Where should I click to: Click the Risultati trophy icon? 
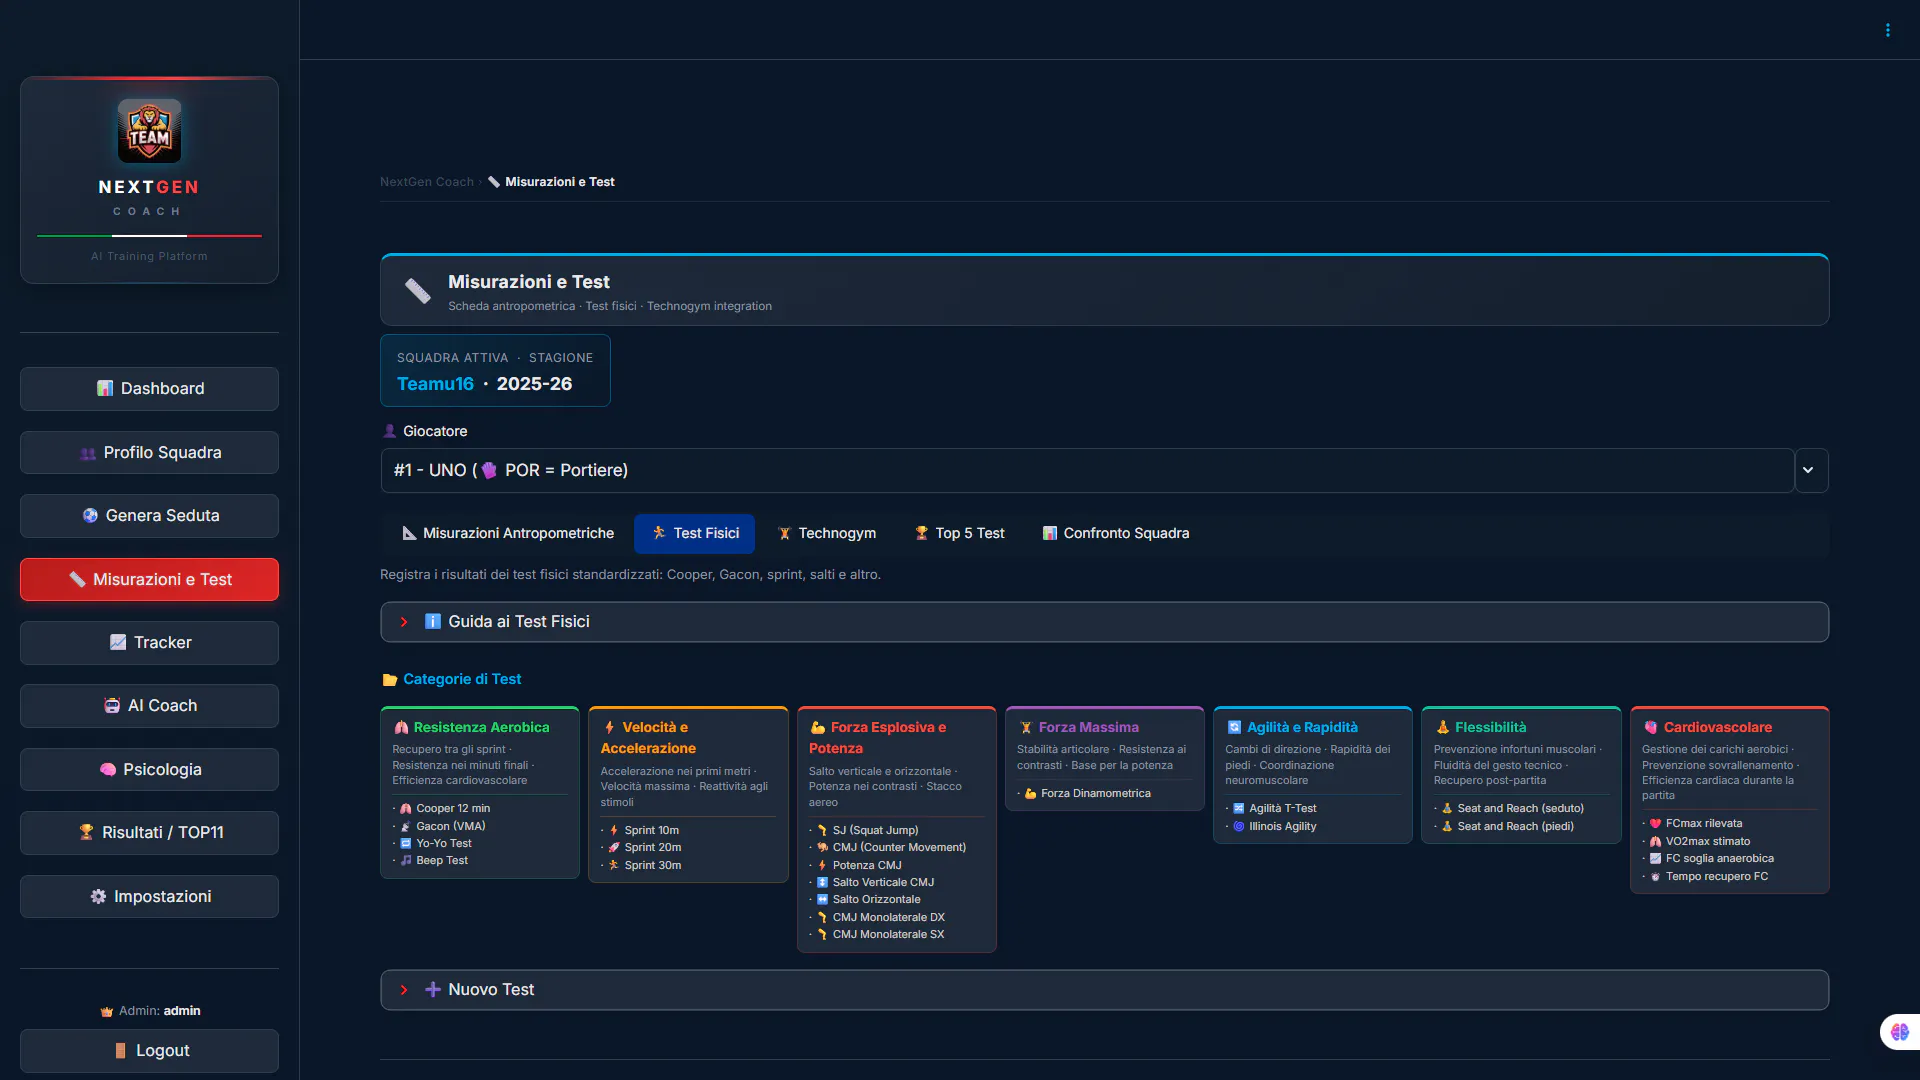coord(86,832)
